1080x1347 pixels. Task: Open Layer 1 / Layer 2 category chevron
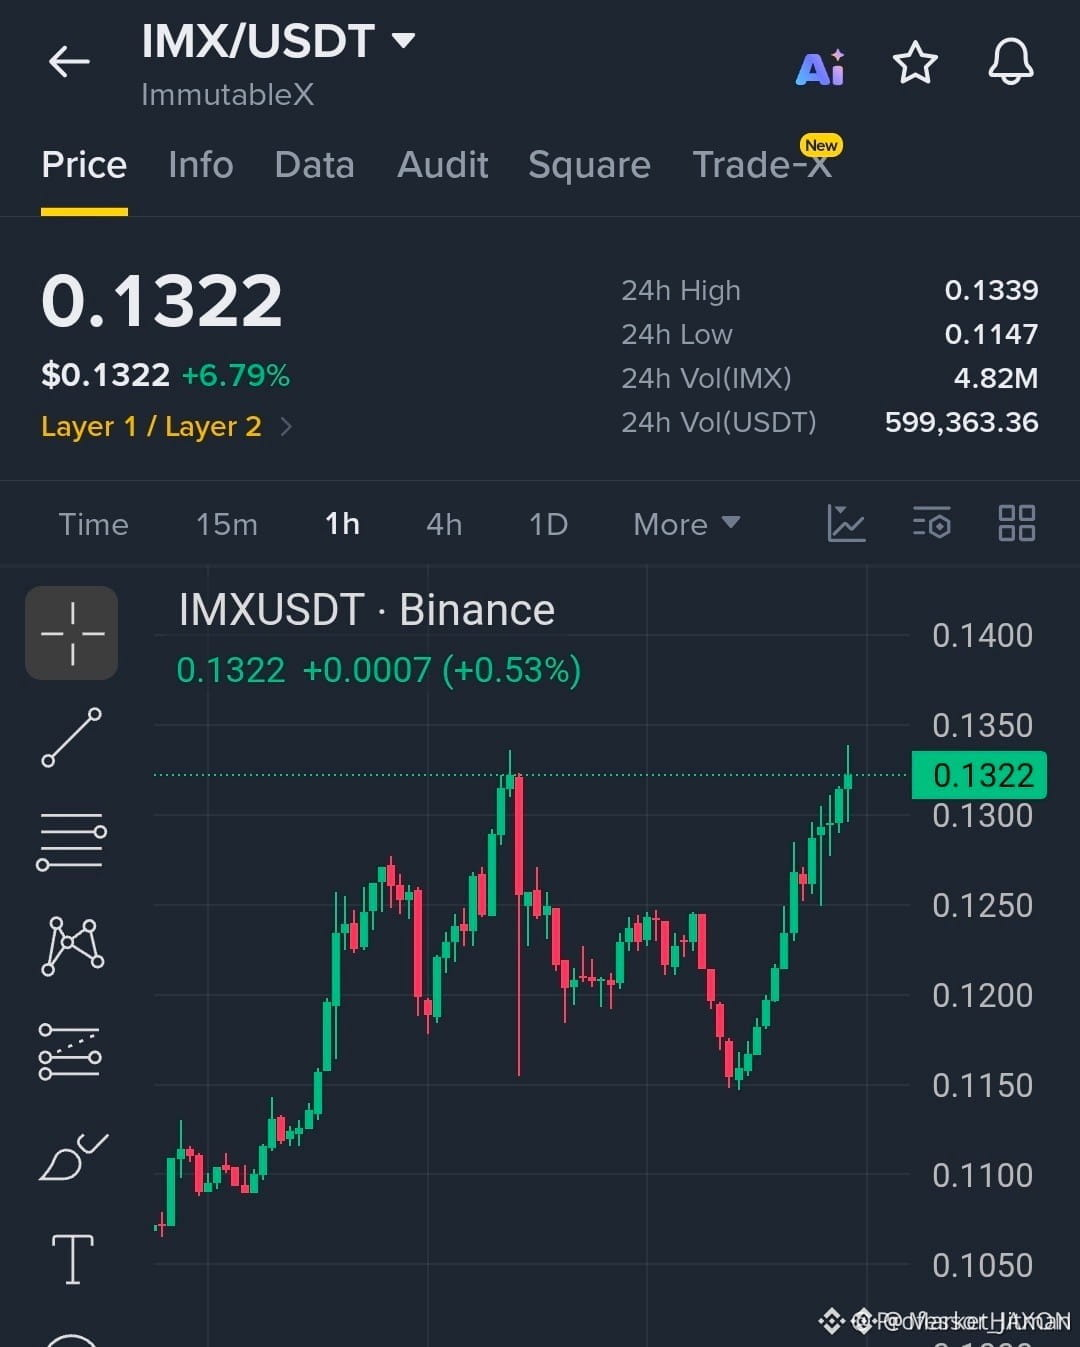click(286, 427)
